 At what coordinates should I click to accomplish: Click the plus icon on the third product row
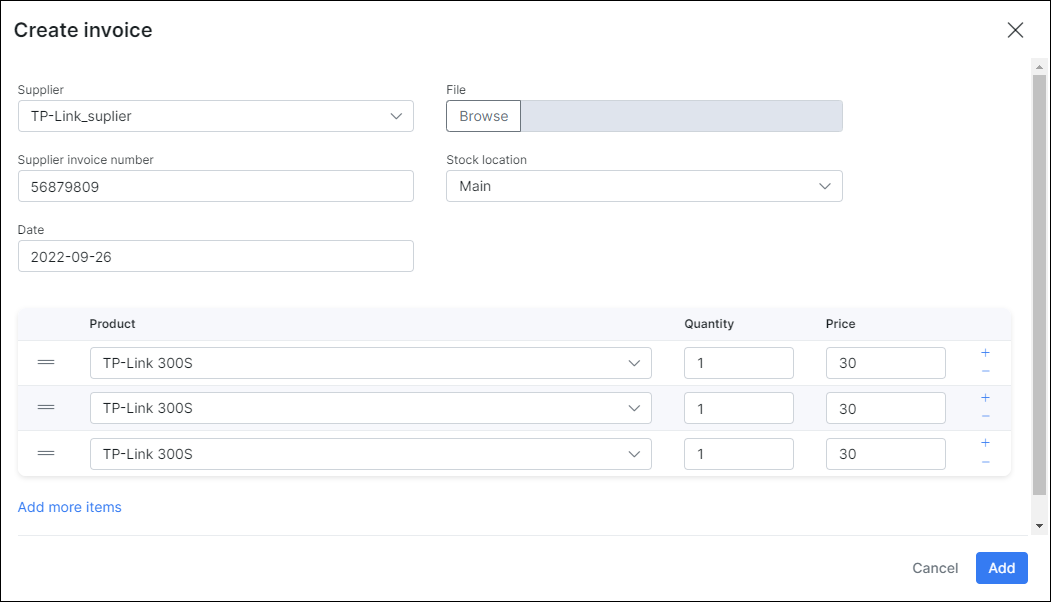pyautogui.click(x=985, y=442)
